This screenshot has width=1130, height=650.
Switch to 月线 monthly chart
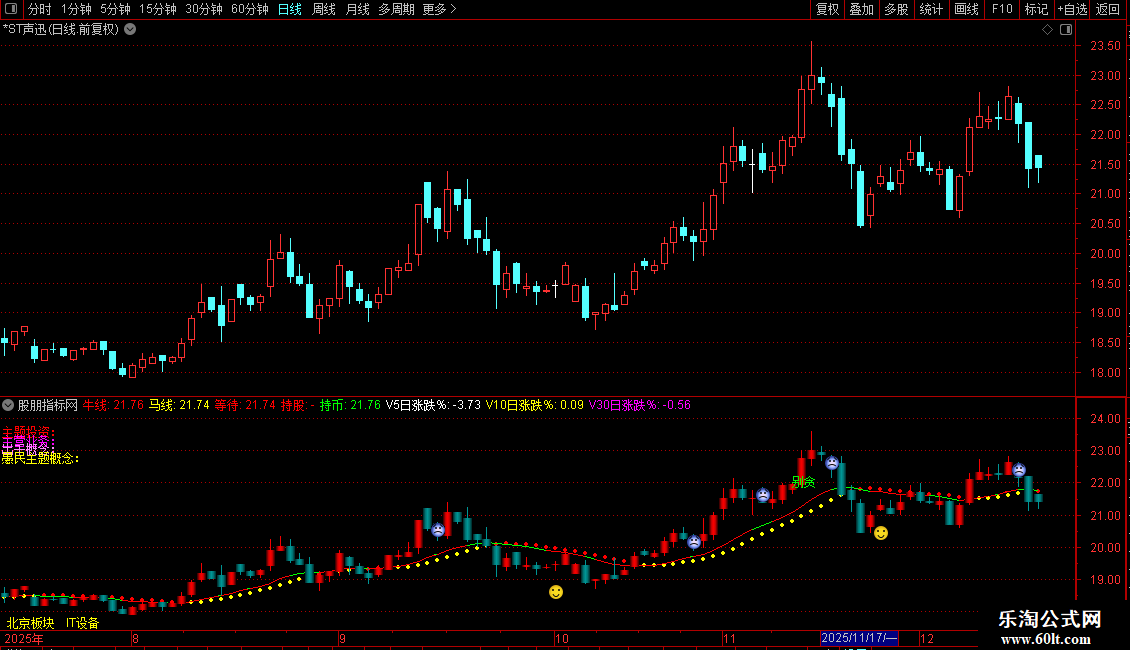coord(357,9)
